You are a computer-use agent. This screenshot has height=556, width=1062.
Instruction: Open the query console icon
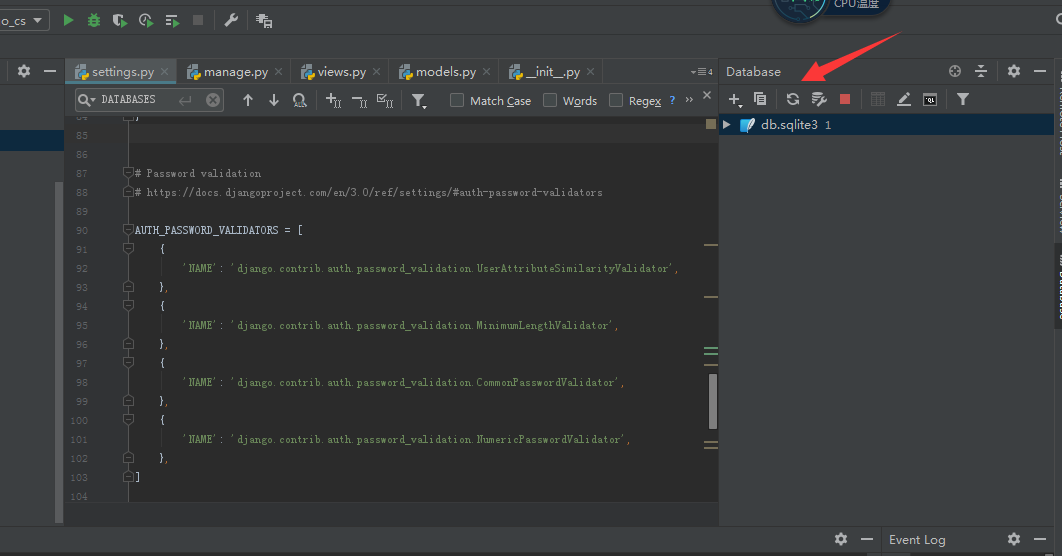point(930,100)
